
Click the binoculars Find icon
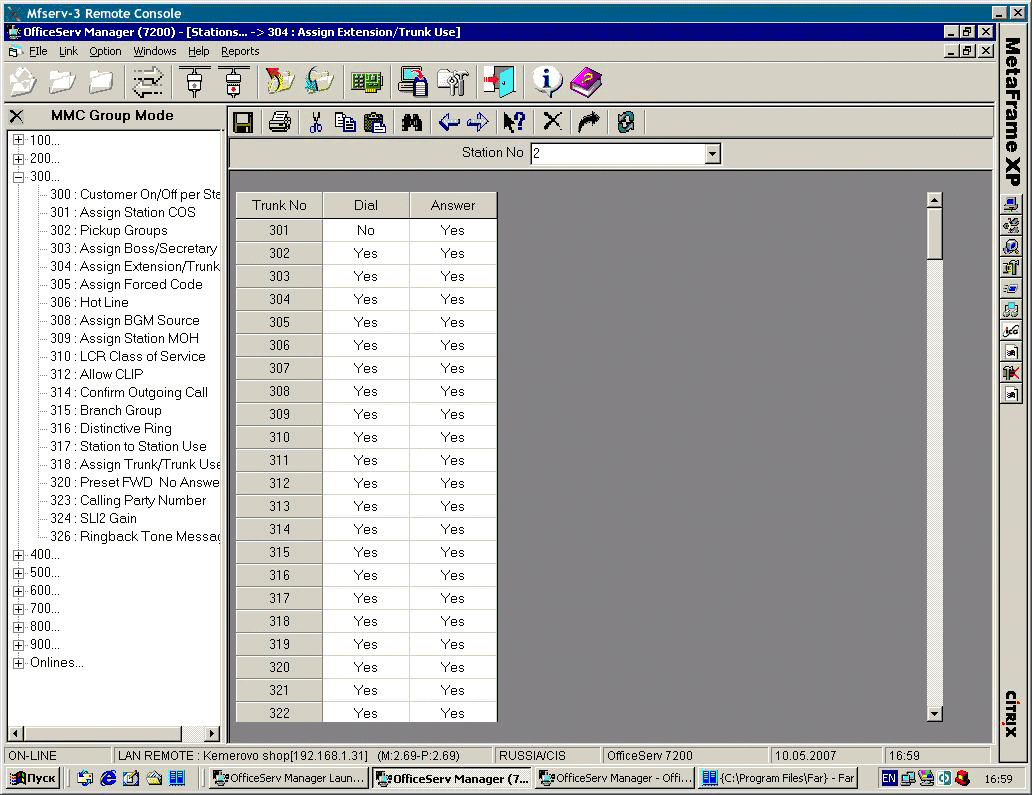(x=412, y=122)
